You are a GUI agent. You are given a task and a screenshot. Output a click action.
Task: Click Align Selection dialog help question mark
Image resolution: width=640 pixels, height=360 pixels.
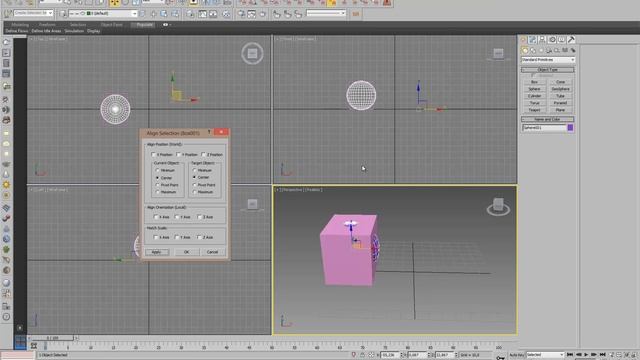point(209,132)
